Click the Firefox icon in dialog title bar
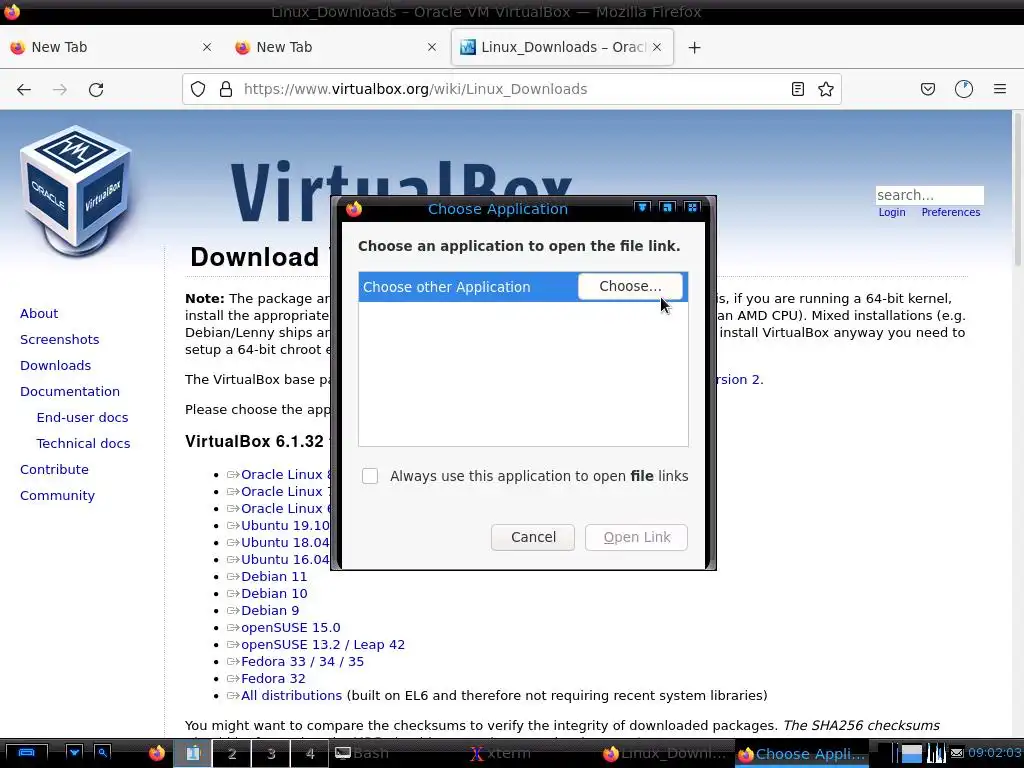 click(354, 209)
